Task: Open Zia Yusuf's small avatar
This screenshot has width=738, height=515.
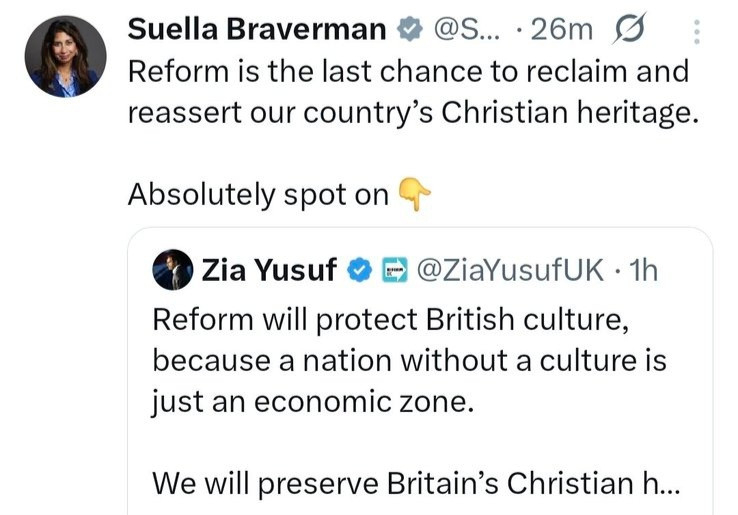Action: pos(172,270)
